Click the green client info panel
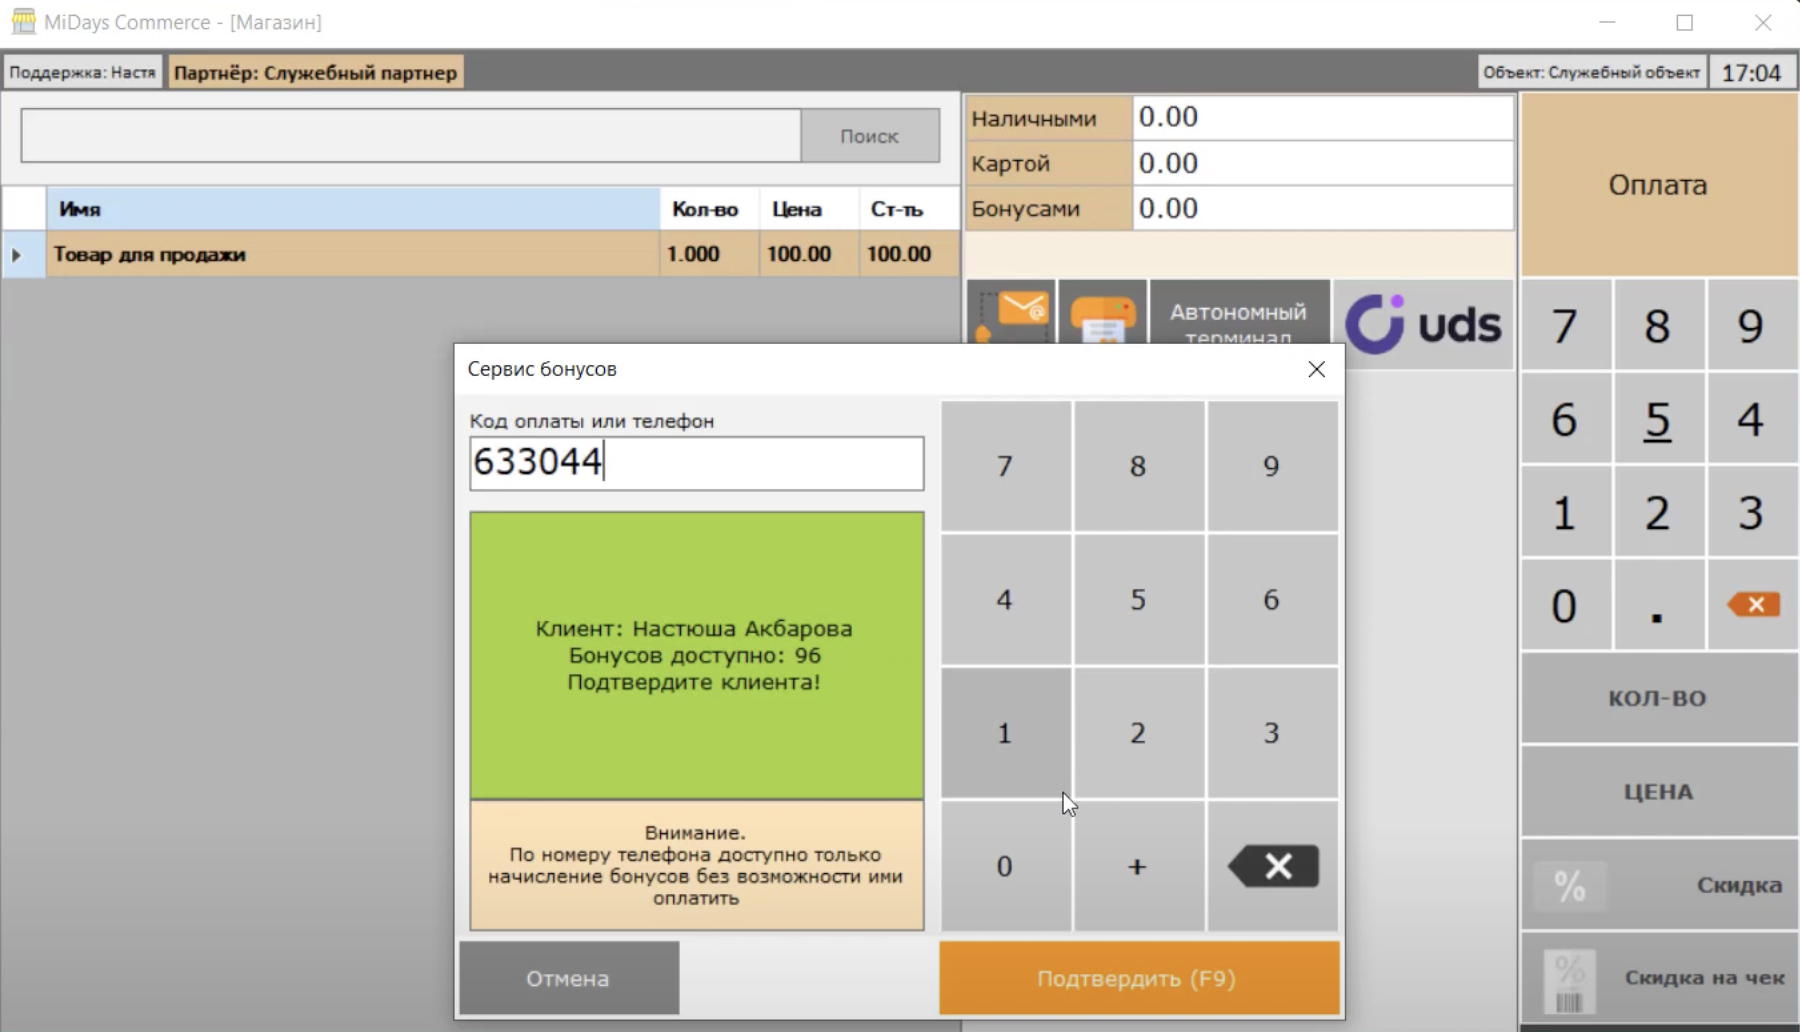Screen dimensions: 1800x1032 point(696,655)
